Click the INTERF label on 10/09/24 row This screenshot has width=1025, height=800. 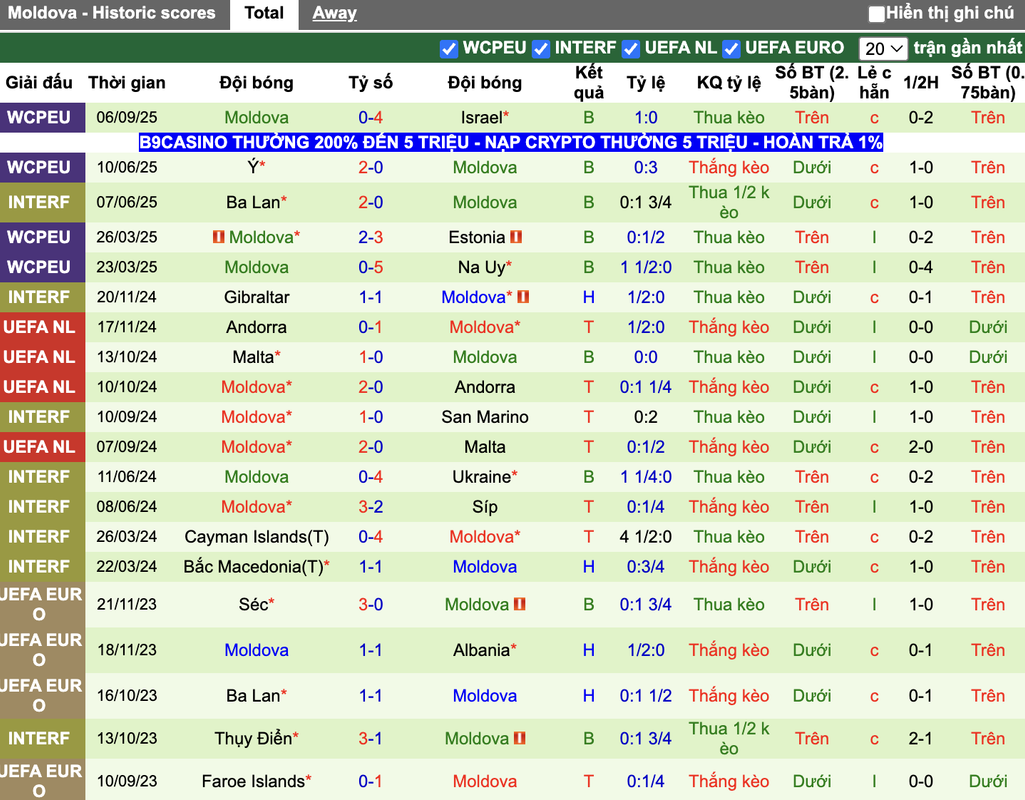(39, 417)
